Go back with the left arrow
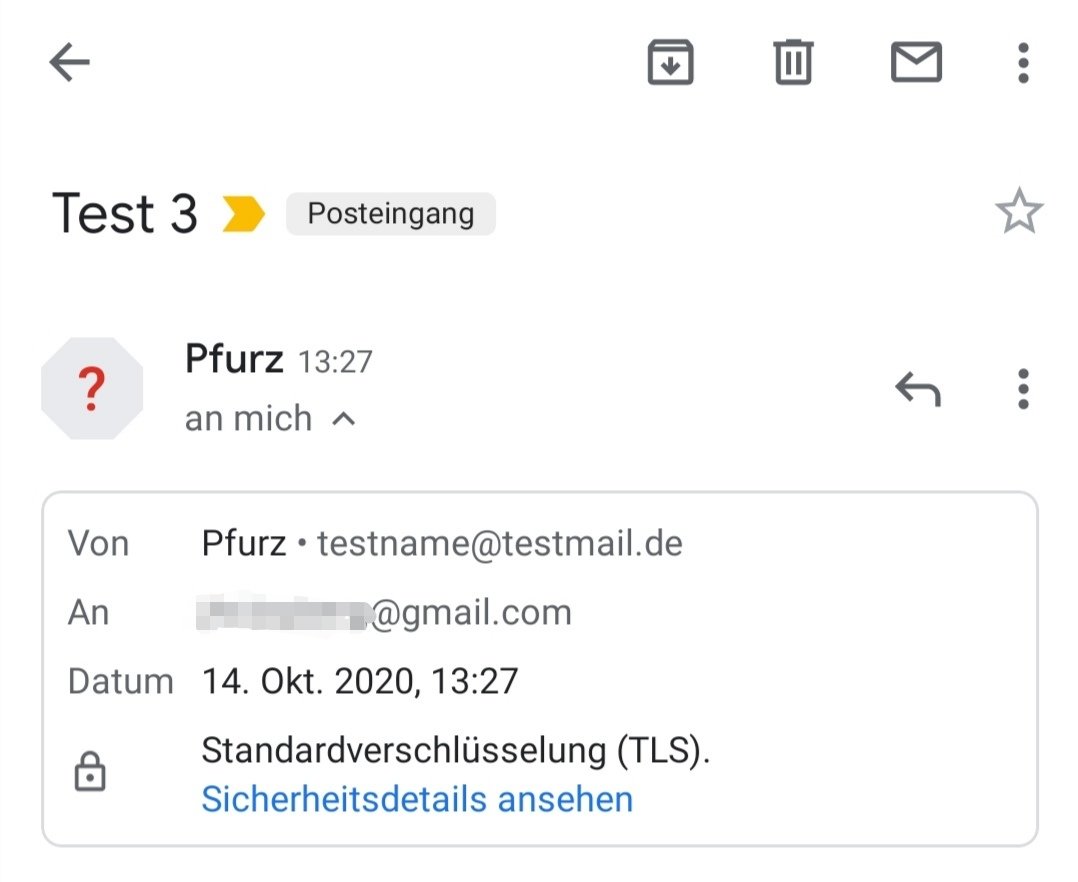1078x882 pixels. (x=69, y=62)
